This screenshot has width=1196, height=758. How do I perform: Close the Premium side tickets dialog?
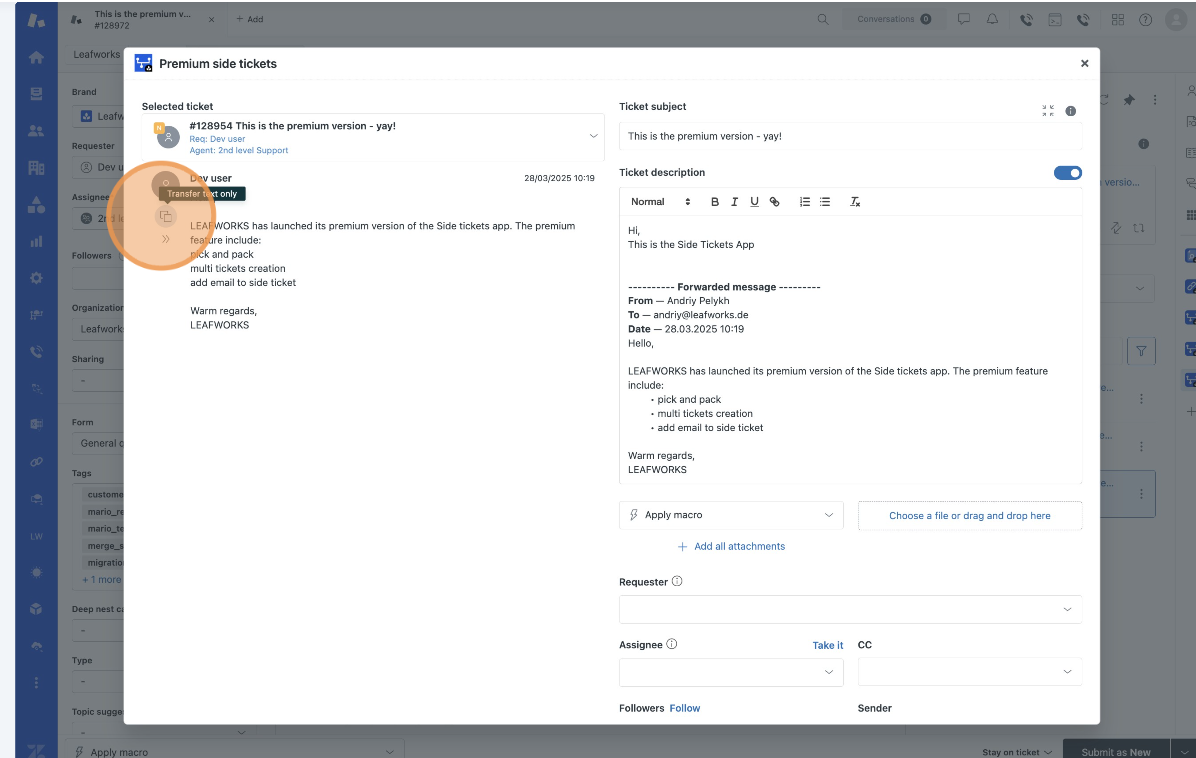(1085, 63)
